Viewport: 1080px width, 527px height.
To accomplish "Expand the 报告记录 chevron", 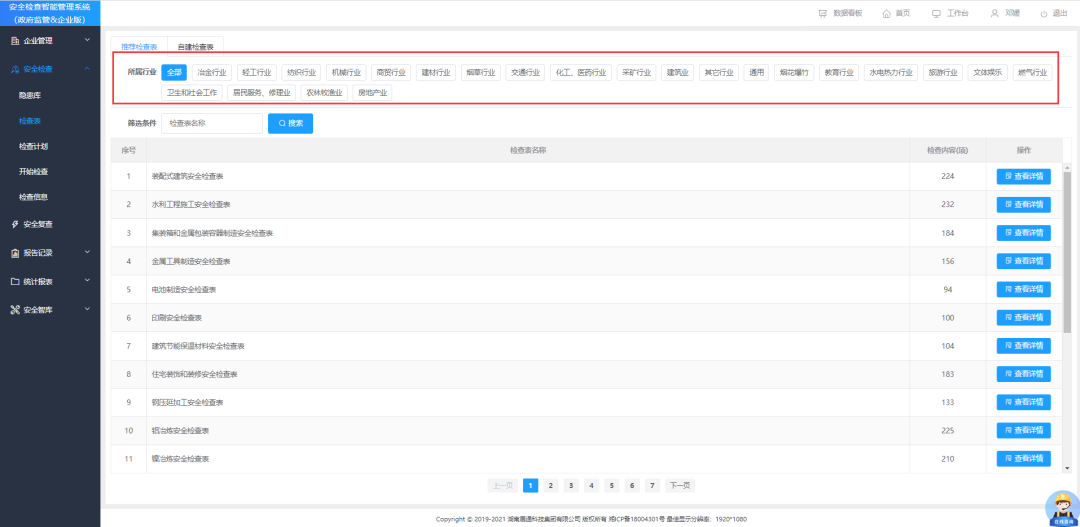I will click(x=87, y=252).
